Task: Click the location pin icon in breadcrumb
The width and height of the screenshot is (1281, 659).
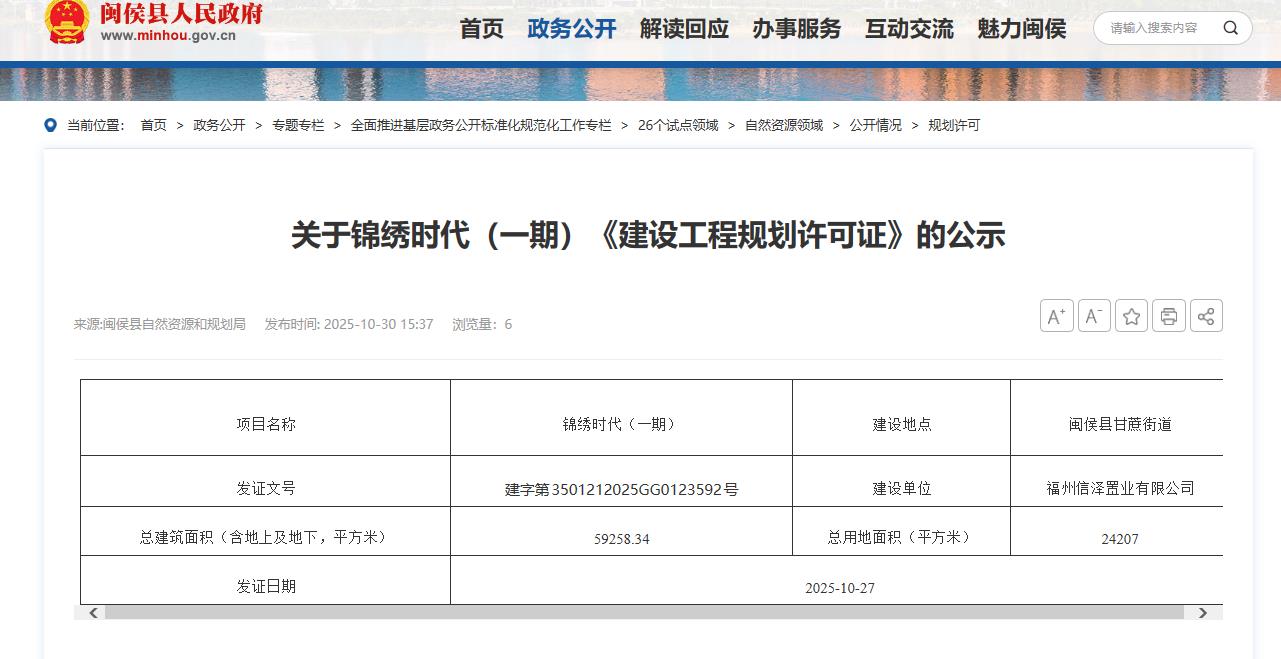Action: [x=50, y=125]
